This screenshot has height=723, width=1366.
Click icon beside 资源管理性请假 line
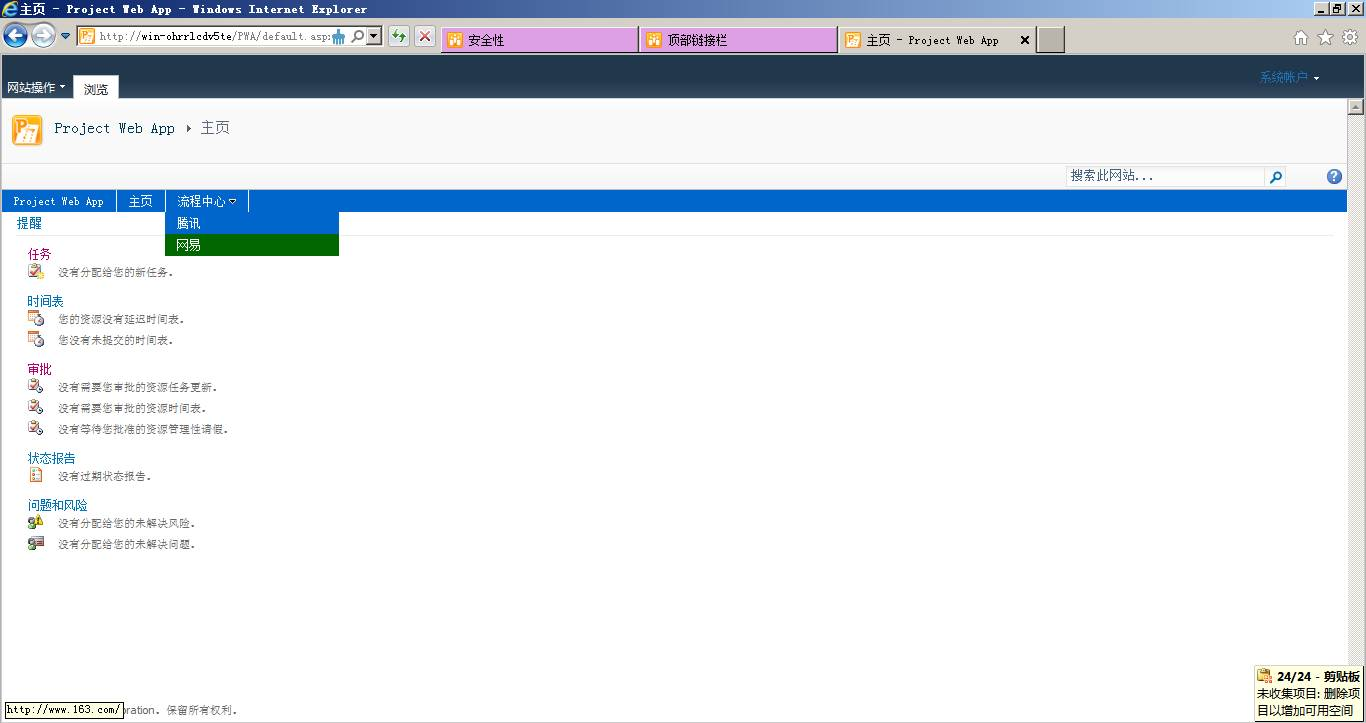[36, 428]
